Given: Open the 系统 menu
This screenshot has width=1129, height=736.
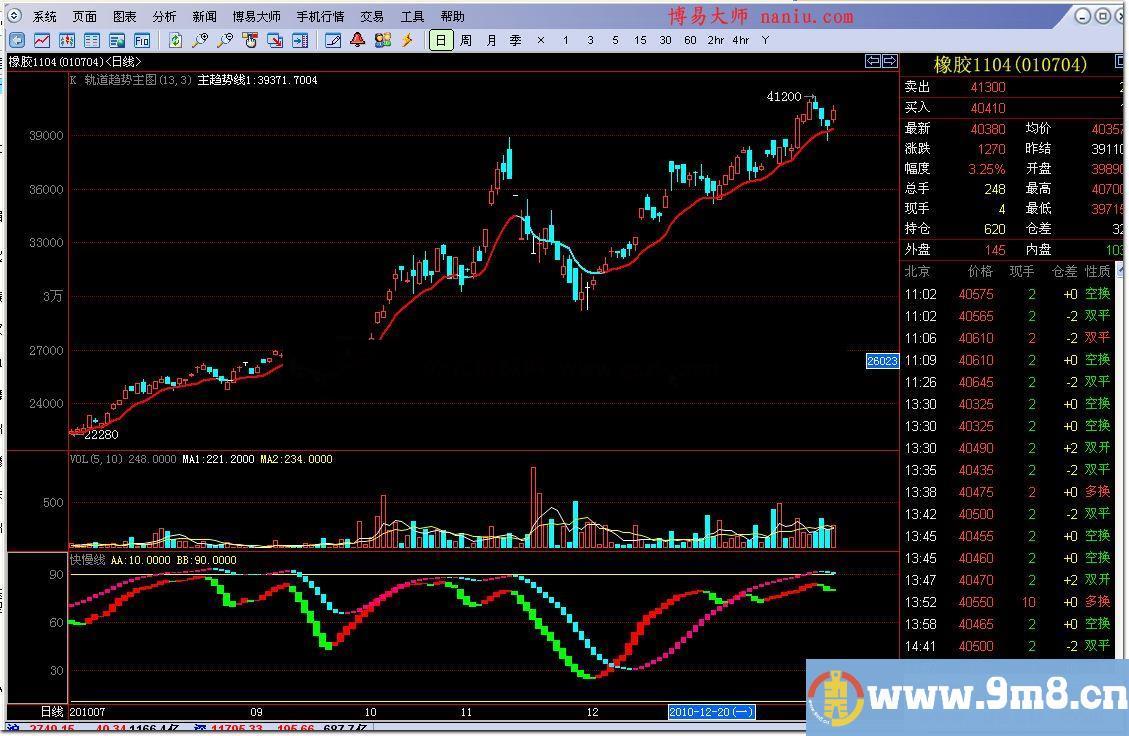Looking at the screenshot, I should [44, 16].
